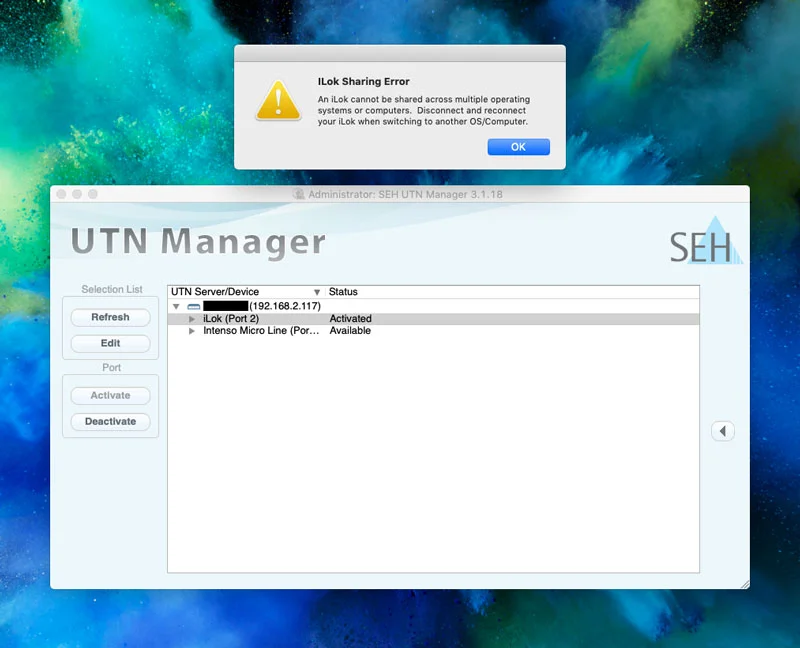
Task: Select the Intenso Micro Line device row
Action: pyautogui.click(x=433, y=331)
